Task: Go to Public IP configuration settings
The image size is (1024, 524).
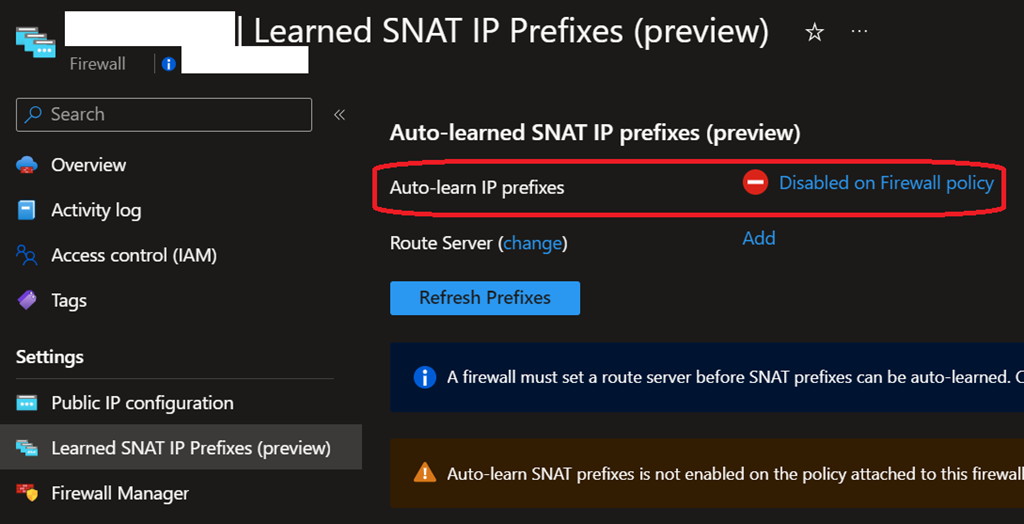Action: pos(142,403)
